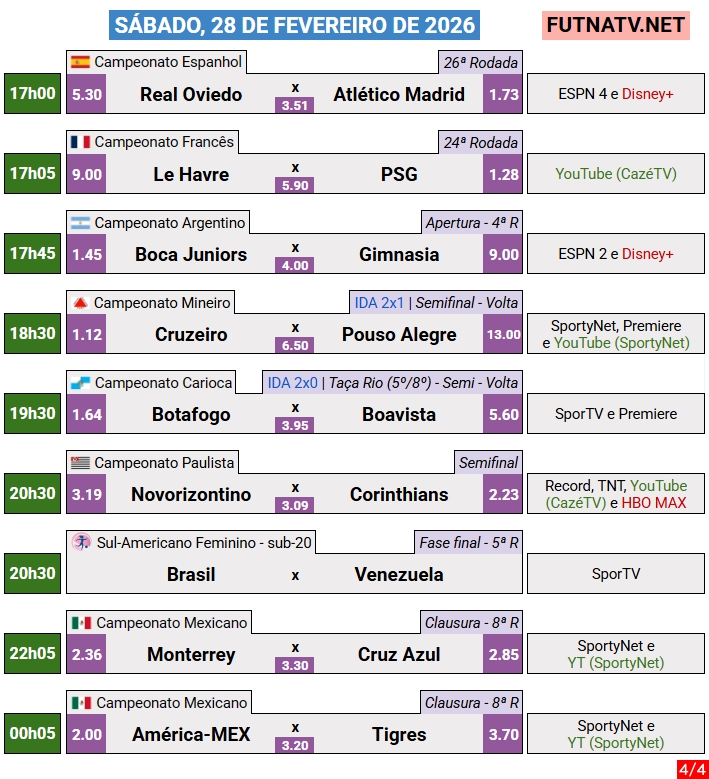The height and width of the screenshot is (779, 709).
Task: Click the Semifinal tag on Campeonato Paulista
Action: [488, 462]
